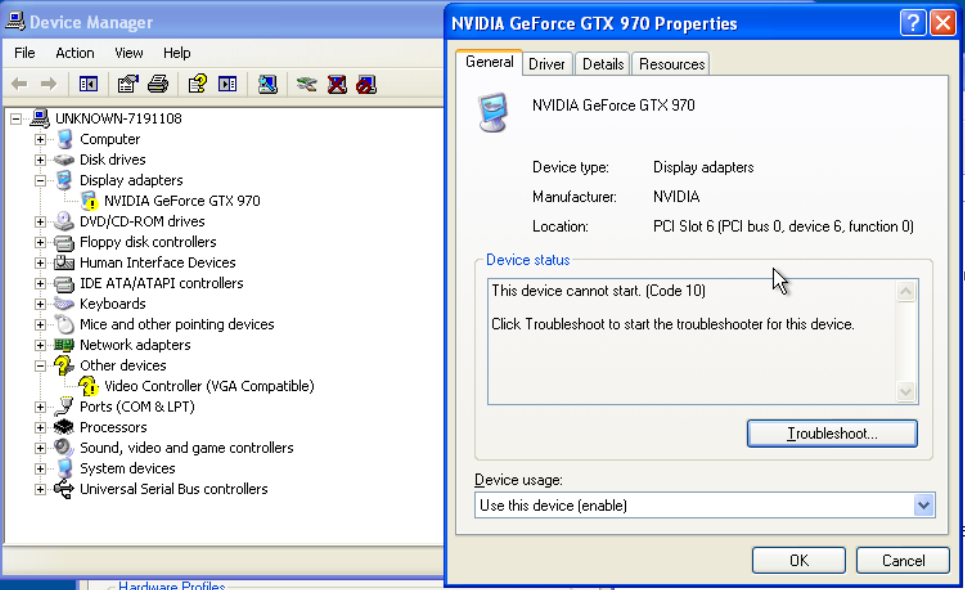Image resolution: width=965 pixels, height=590 pixels.
Task: Switch to the Resources tab
Action: 671,64
